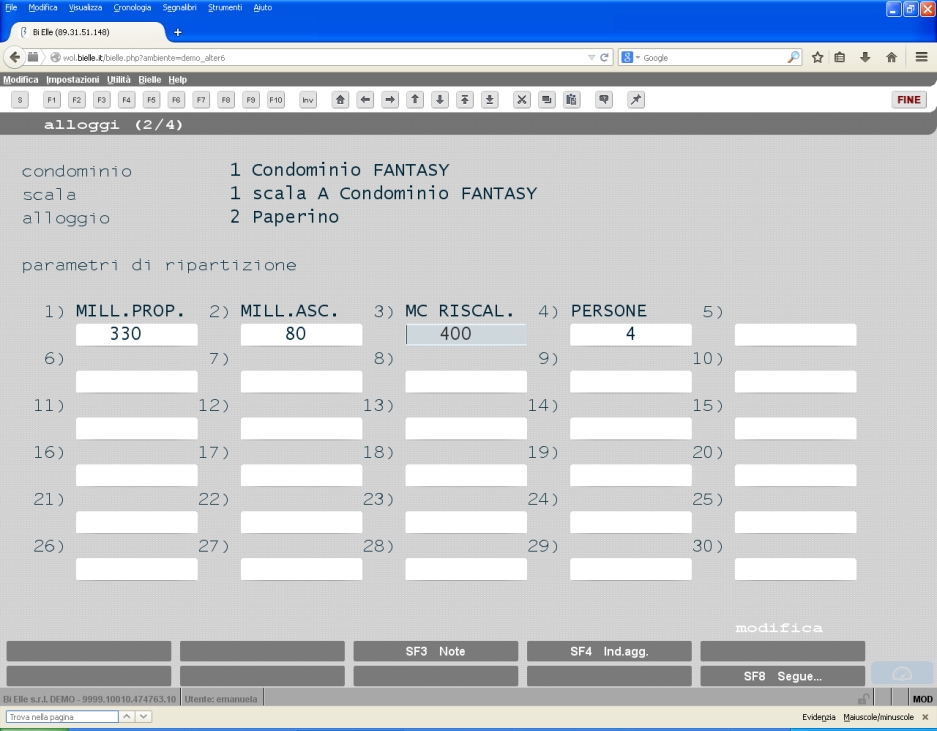Click the MC RISCAL. field containing 400
937x731 pixels.
tap(466, 334)
